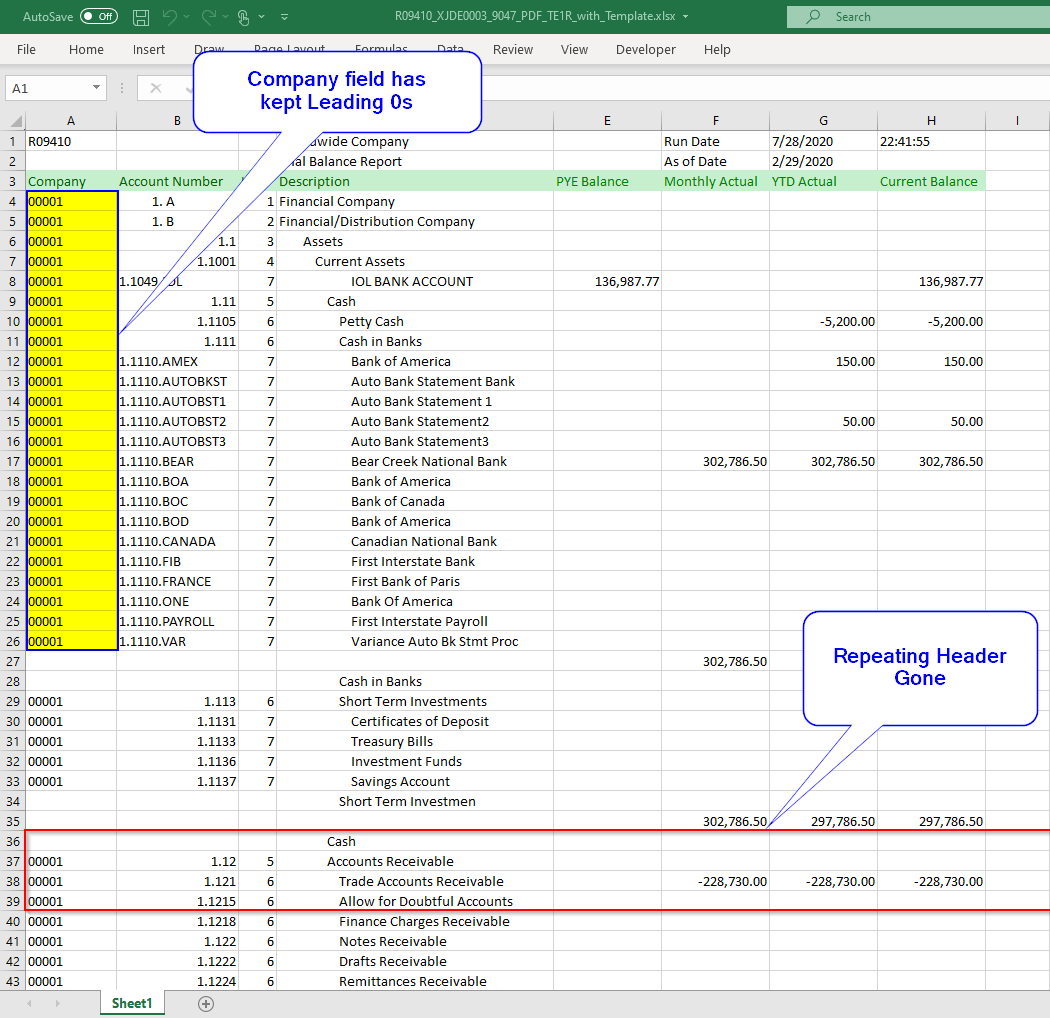Screen dimensions: 1050x1018
Task: Open the Name Box dropdown
Action: click(x=95, y=88)
